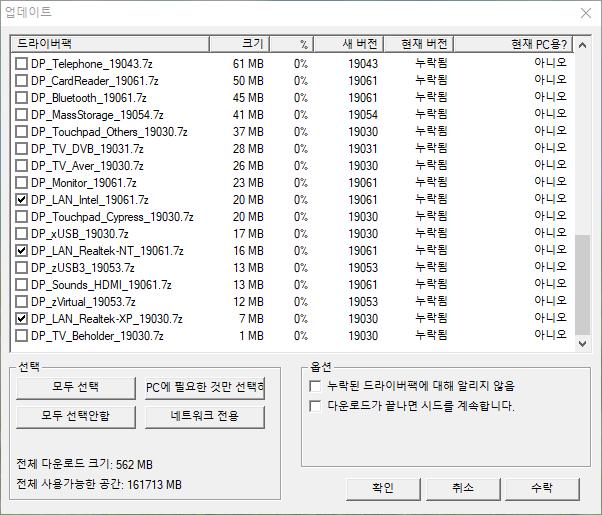The image size is (602, 515).
Task: Uncheck the DP_LAN_Intel_19061.7z driver pack
Action: pyautogui.click(x=22, y=200)
